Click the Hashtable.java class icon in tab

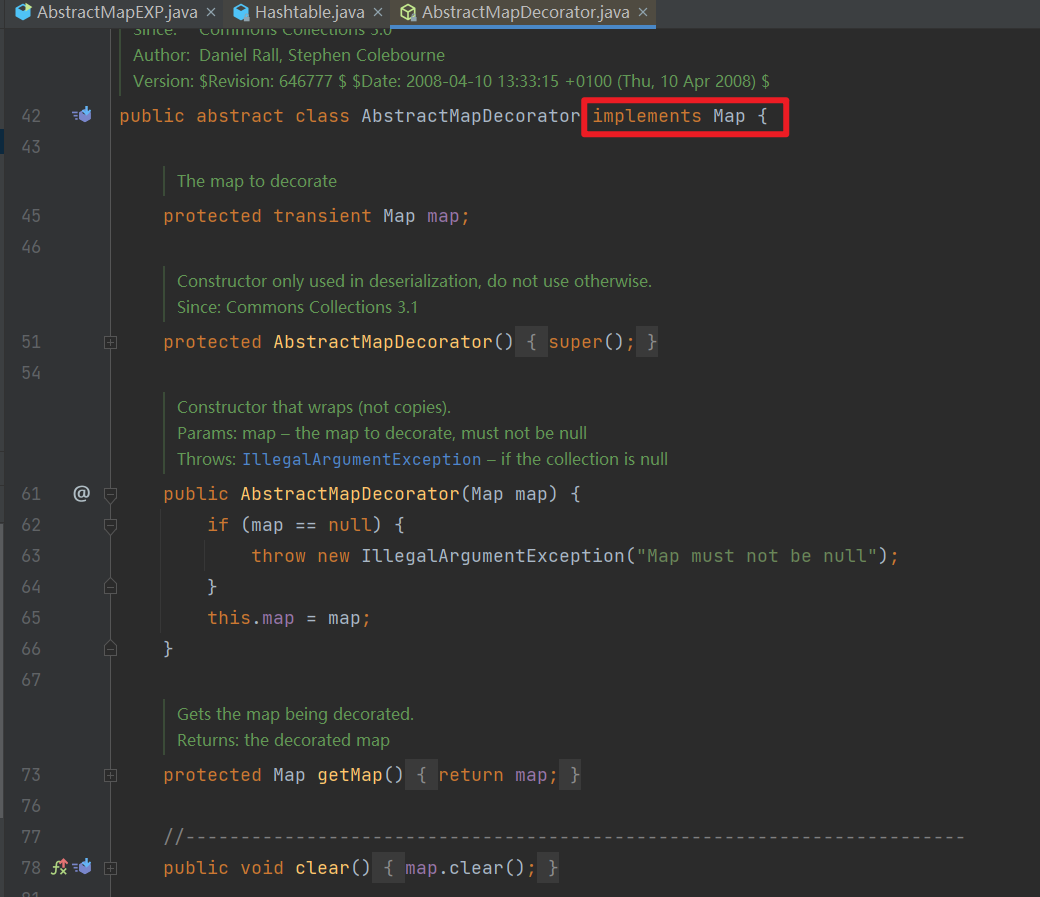click(239, 14)
